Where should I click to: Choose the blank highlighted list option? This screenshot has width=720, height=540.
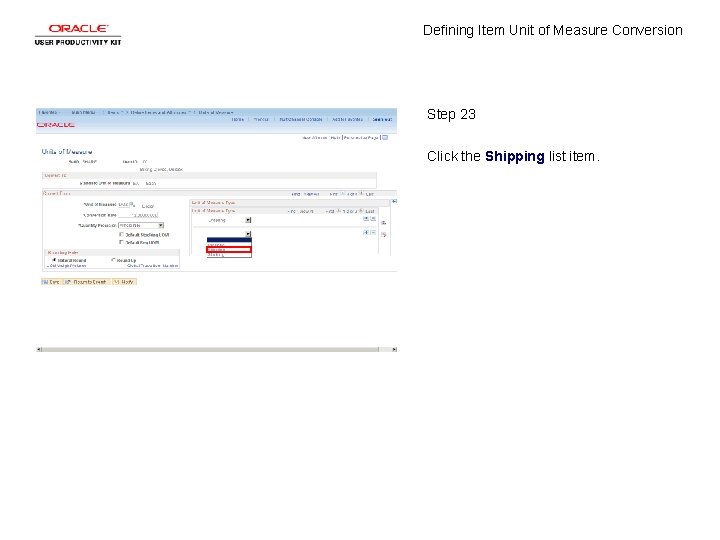(229, 240)
